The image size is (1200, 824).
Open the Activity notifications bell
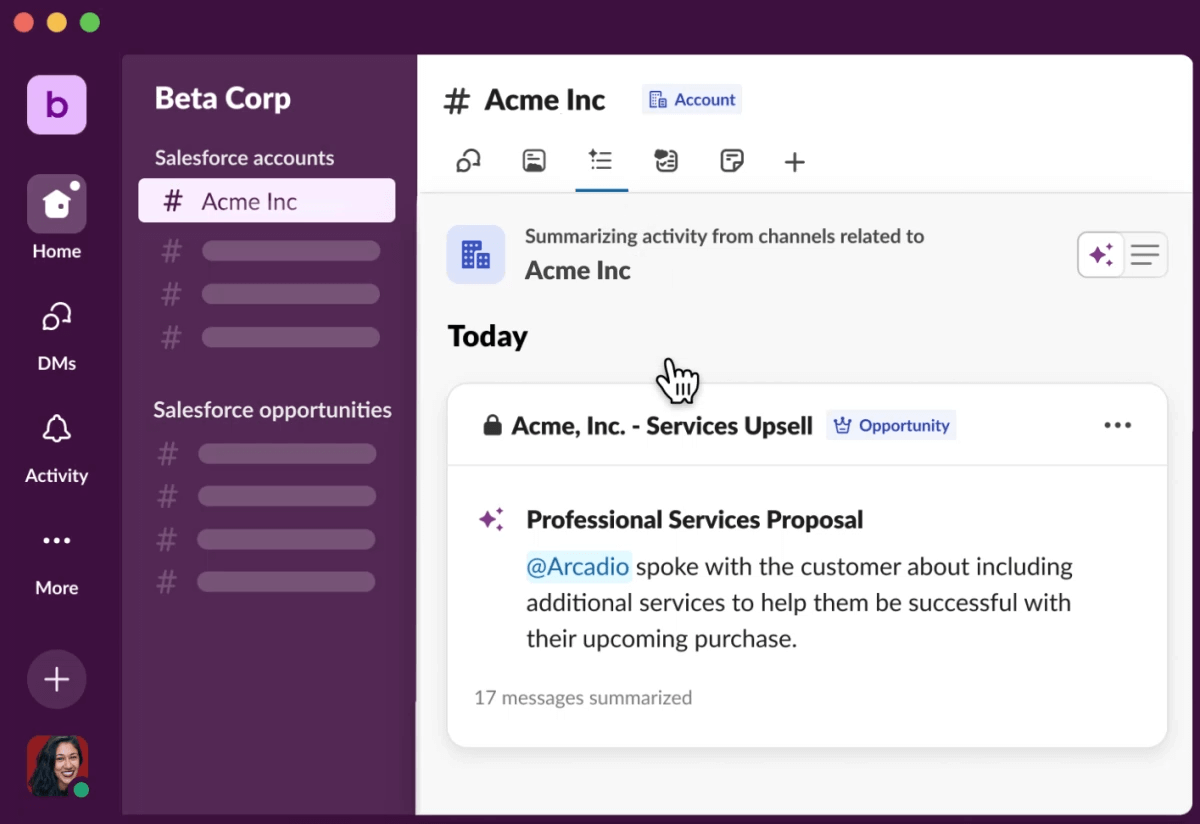[56, 430]
